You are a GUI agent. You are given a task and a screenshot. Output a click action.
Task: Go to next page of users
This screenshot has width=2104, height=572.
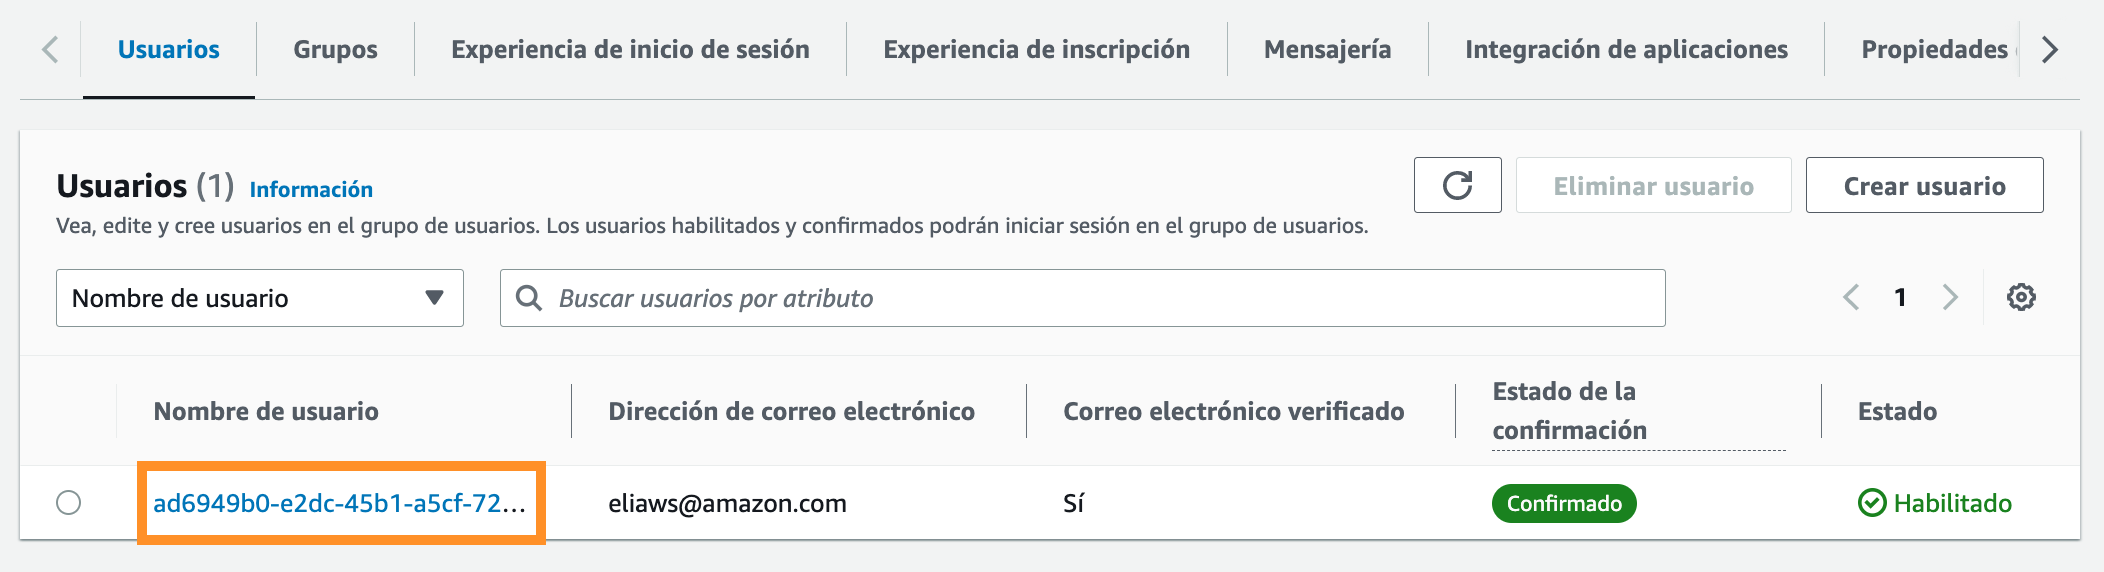click(x=1949, y=297)
